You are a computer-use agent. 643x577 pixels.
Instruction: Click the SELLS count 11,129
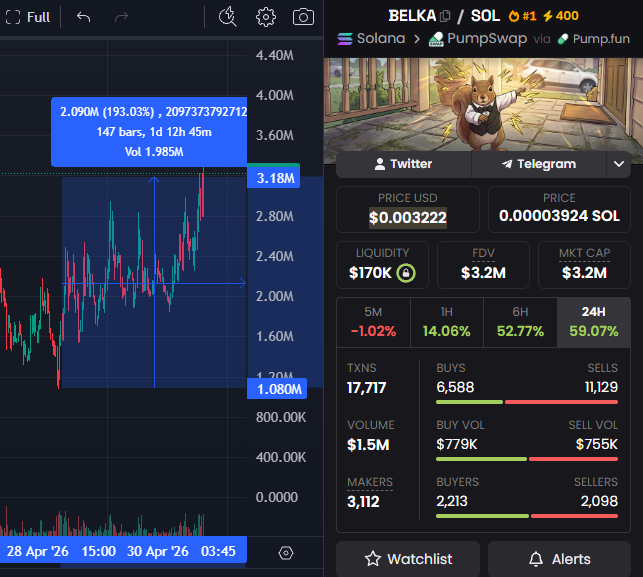click(x=601, y=387)
